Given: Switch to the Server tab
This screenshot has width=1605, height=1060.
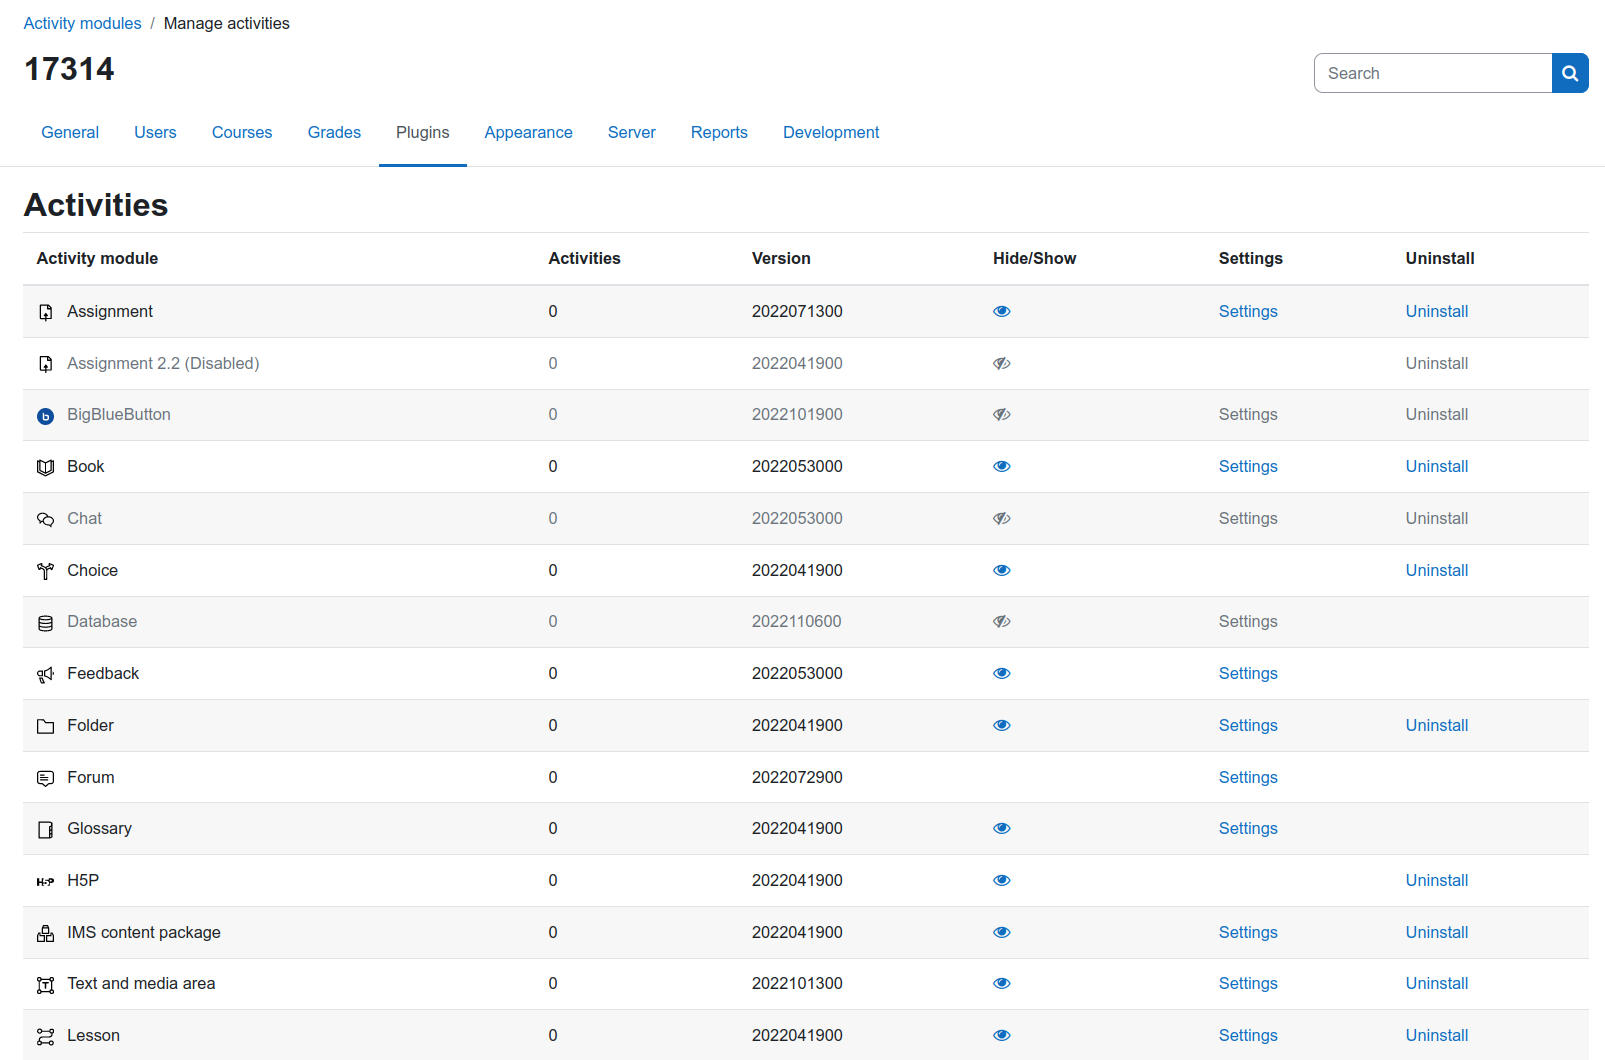Looking at the screenshot, I should (632, 132).
